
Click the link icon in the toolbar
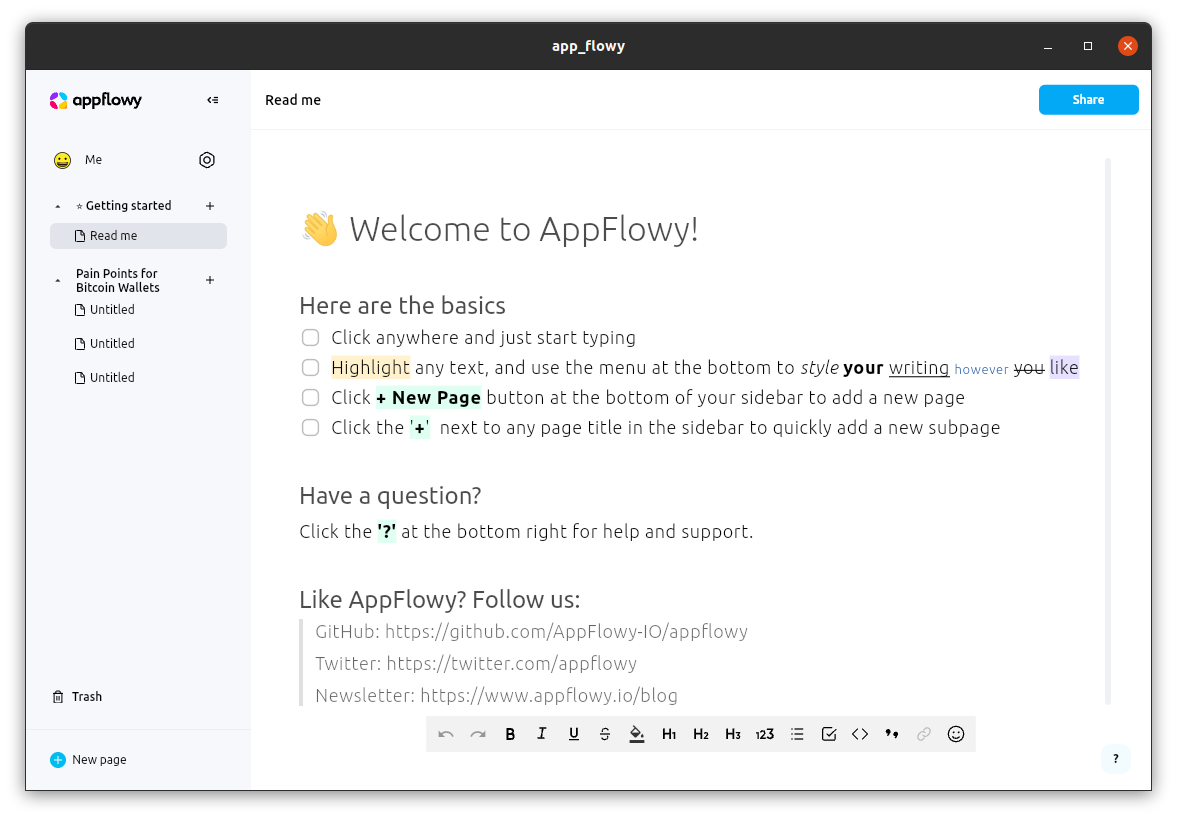[x=924, y=734]
